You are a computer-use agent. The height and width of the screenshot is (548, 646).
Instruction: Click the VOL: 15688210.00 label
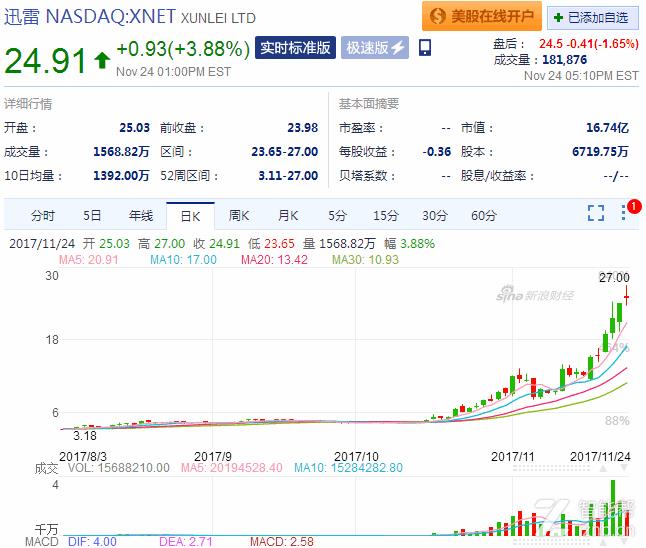click(x=119, y=468)
